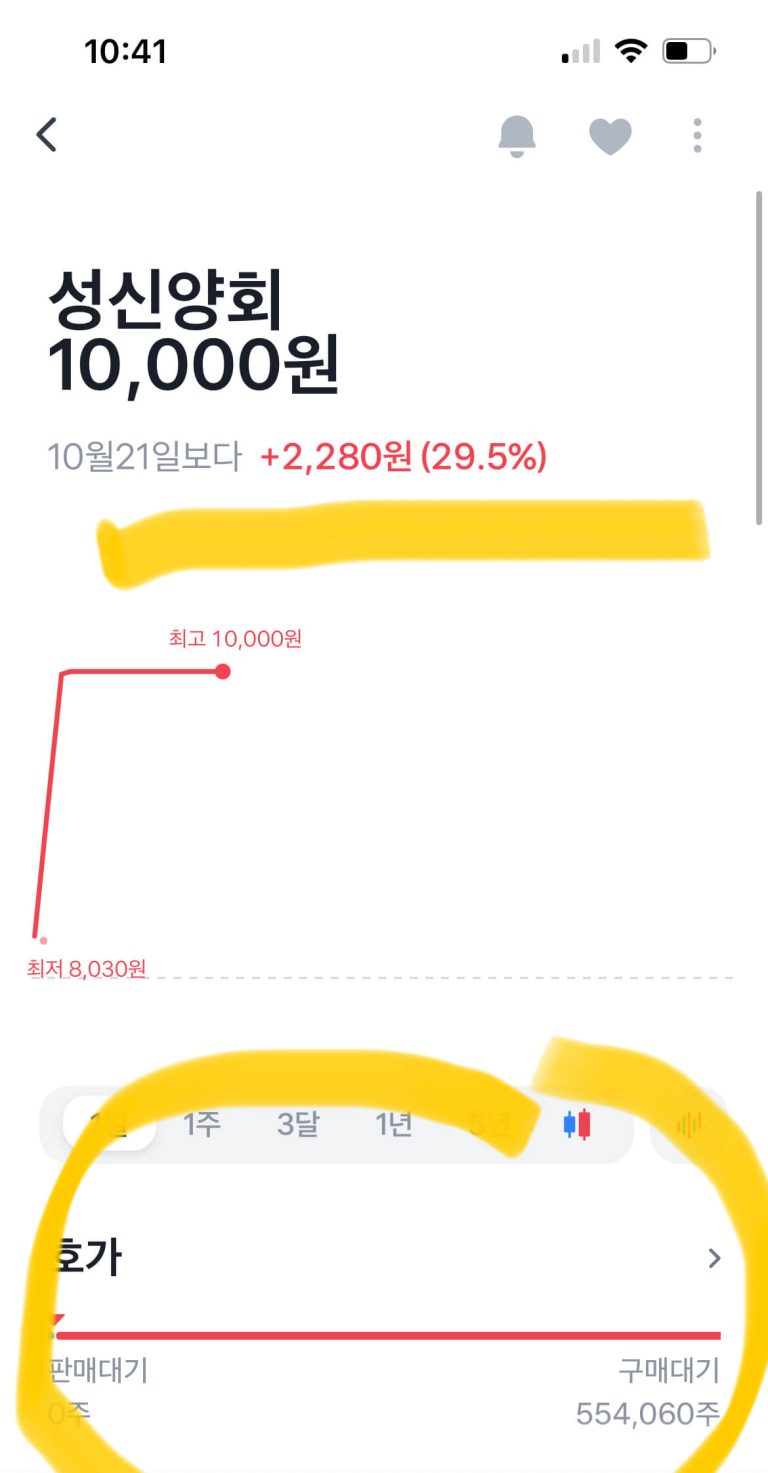Click the red order-balance bar
Image resolution: width=768 pixels, height=1473 pixels.
click(x=388, y=1335)
